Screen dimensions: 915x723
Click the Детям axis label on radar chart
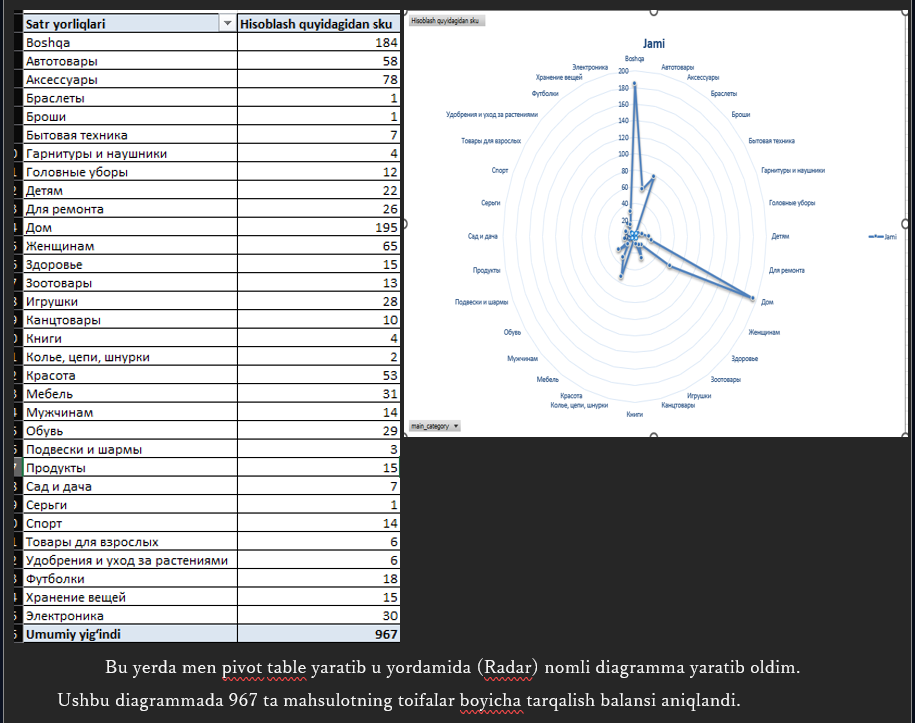coord(780,236)
